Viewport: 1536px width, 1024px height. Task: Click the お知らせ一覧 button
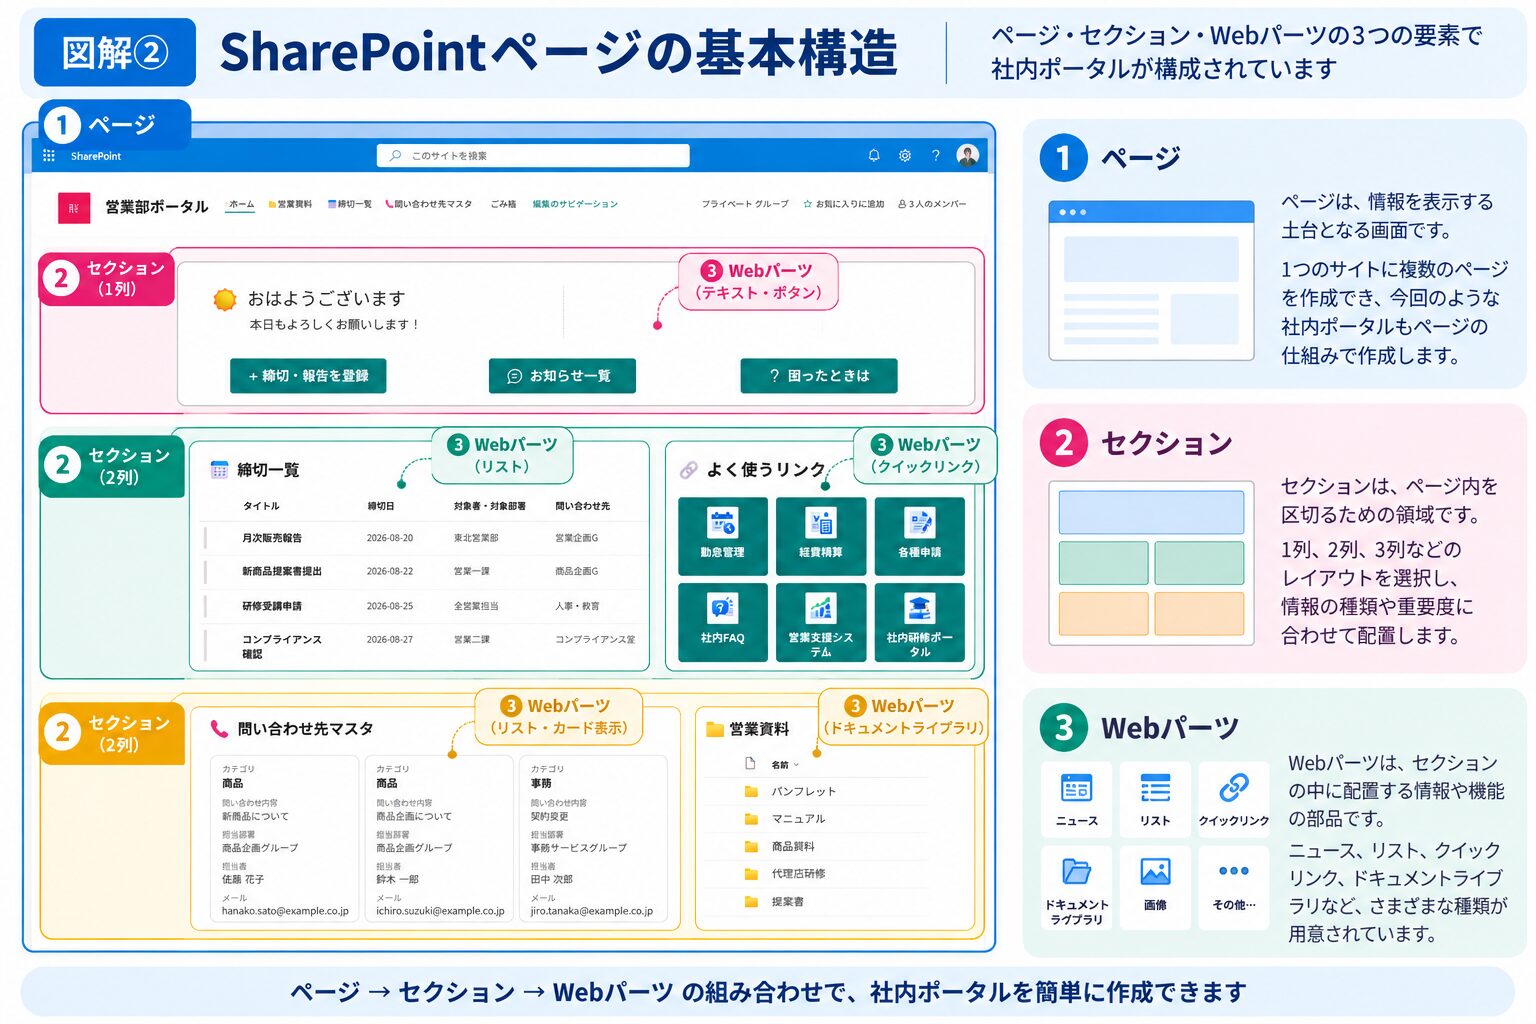(x=562, y=376)
